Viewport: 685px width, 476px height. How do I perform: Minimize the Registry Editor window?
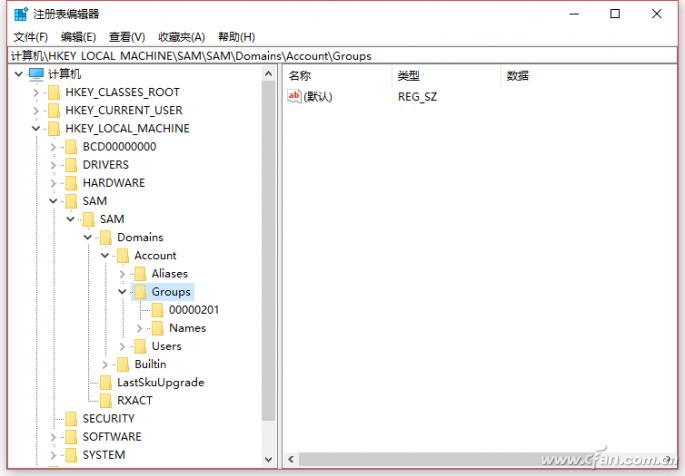pos(574,14)
